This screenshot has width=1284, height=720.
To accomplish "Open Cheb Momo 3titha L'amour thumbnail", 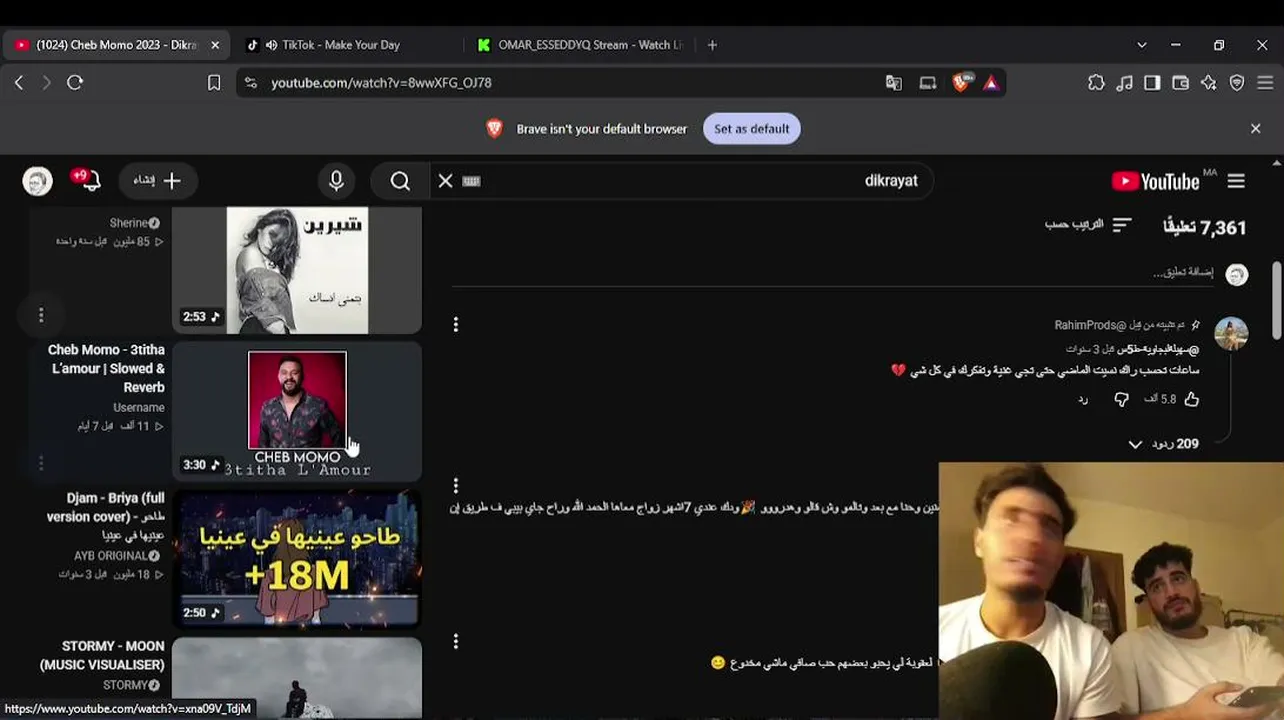I will click(x=297, y=412).
